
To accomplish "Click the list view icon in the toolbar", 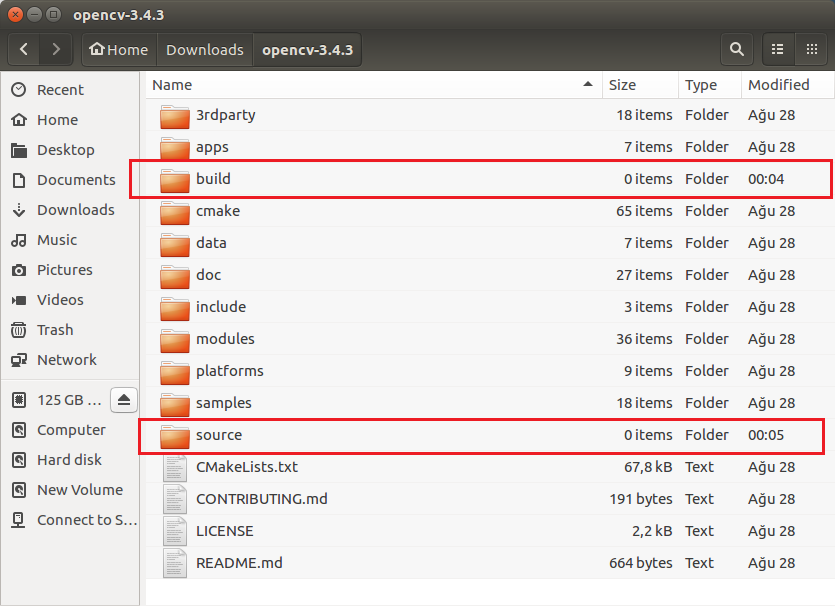I will pyautogui.click(x=777, y=49).
